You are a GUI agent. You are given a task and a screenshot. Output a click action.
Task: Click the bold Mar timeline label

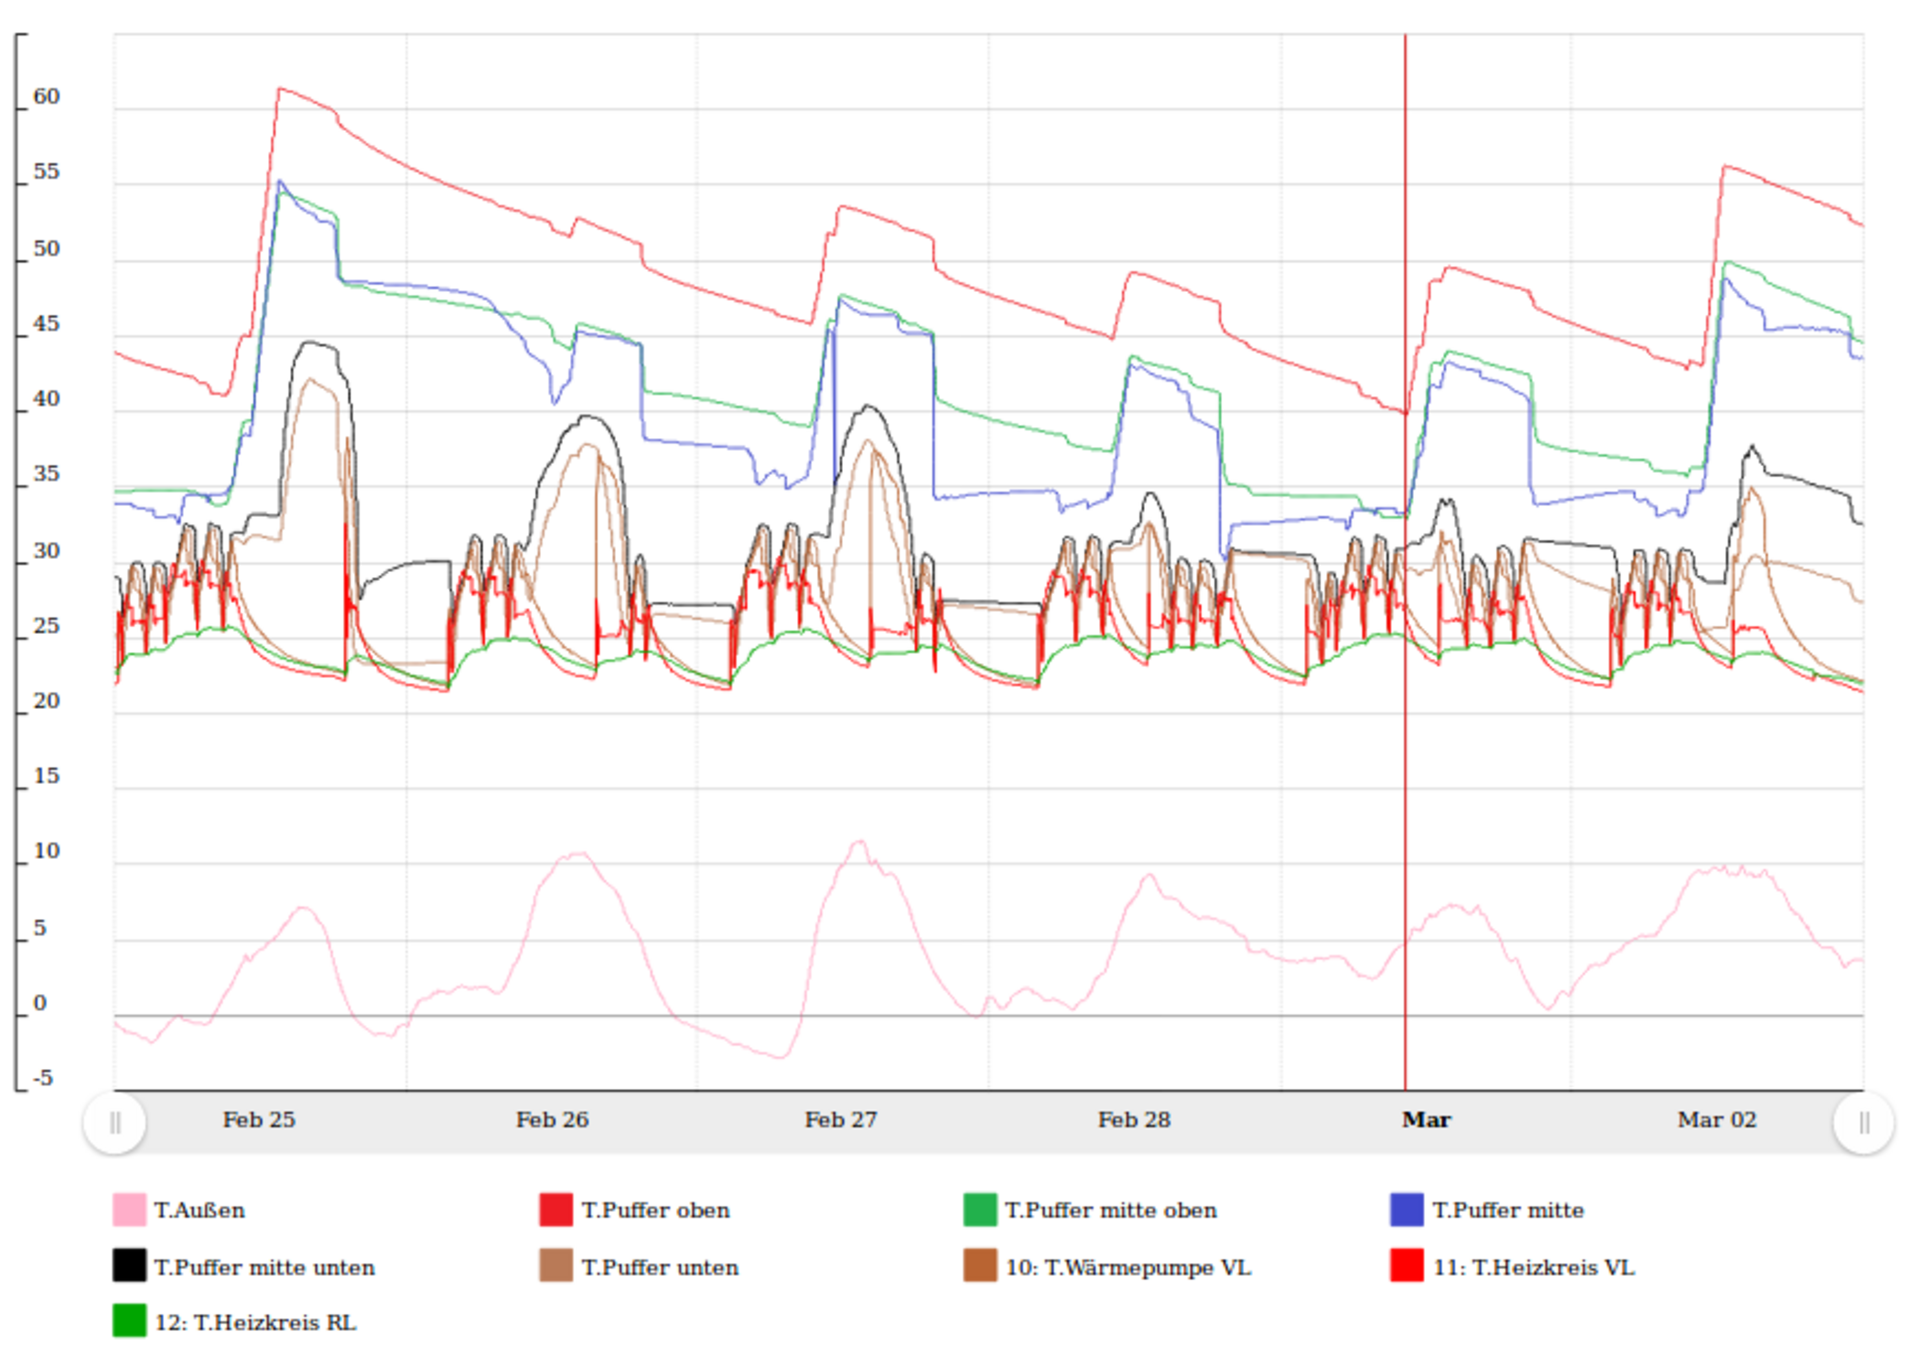(x=1426, y=1119)
